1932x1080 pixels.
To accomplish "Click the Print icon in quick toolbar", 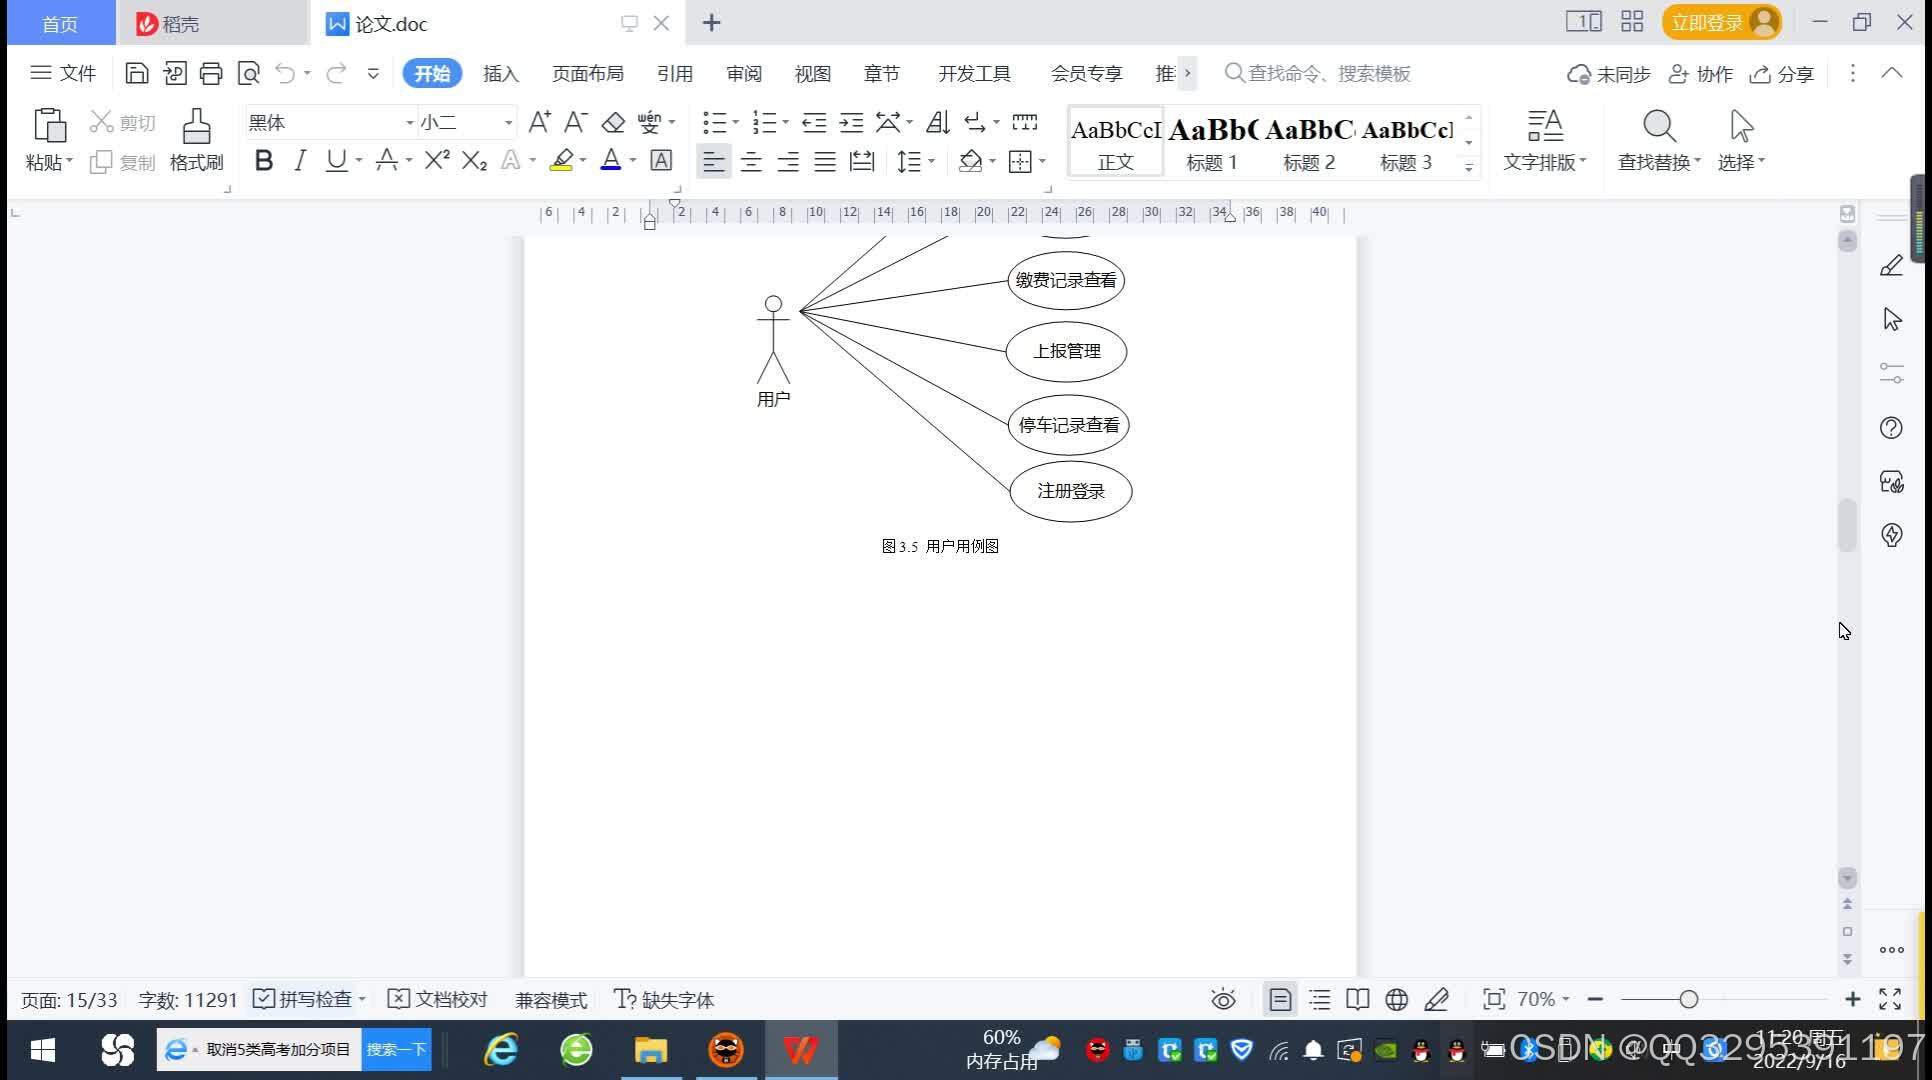I will click(x=211, y=73).
